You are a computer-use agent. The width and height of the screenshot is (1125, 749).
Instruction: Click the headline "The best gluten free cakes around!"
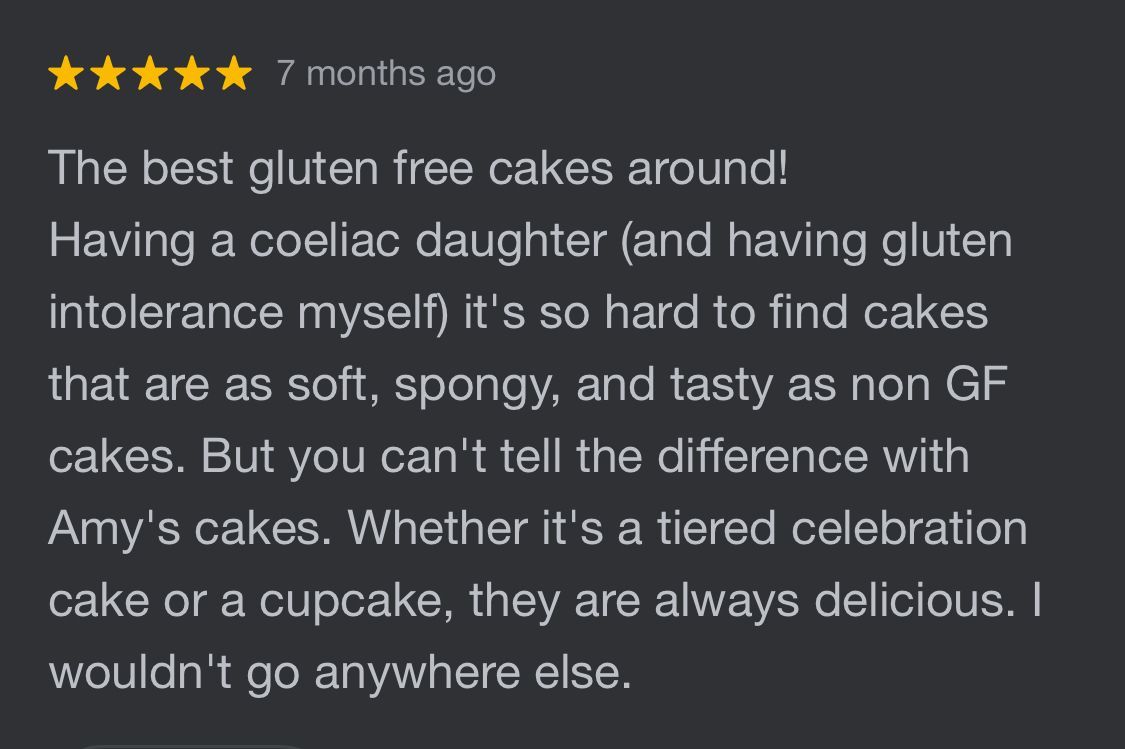click(418, 168)
